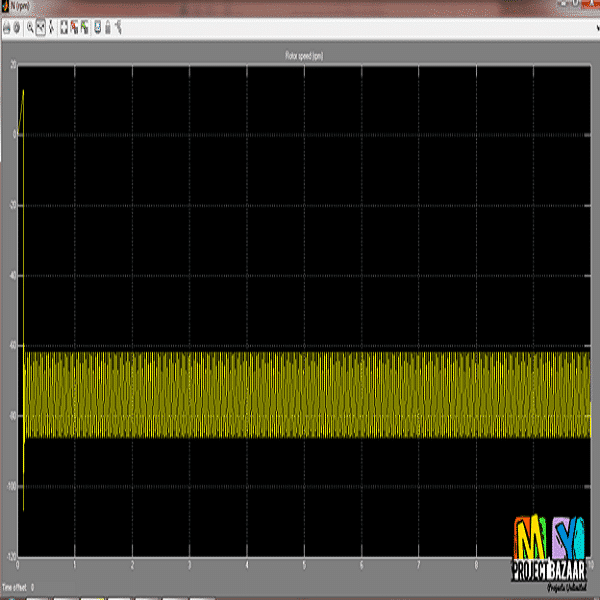
Task: Select the Zoom magnifier tool
Action: point(30,28)
